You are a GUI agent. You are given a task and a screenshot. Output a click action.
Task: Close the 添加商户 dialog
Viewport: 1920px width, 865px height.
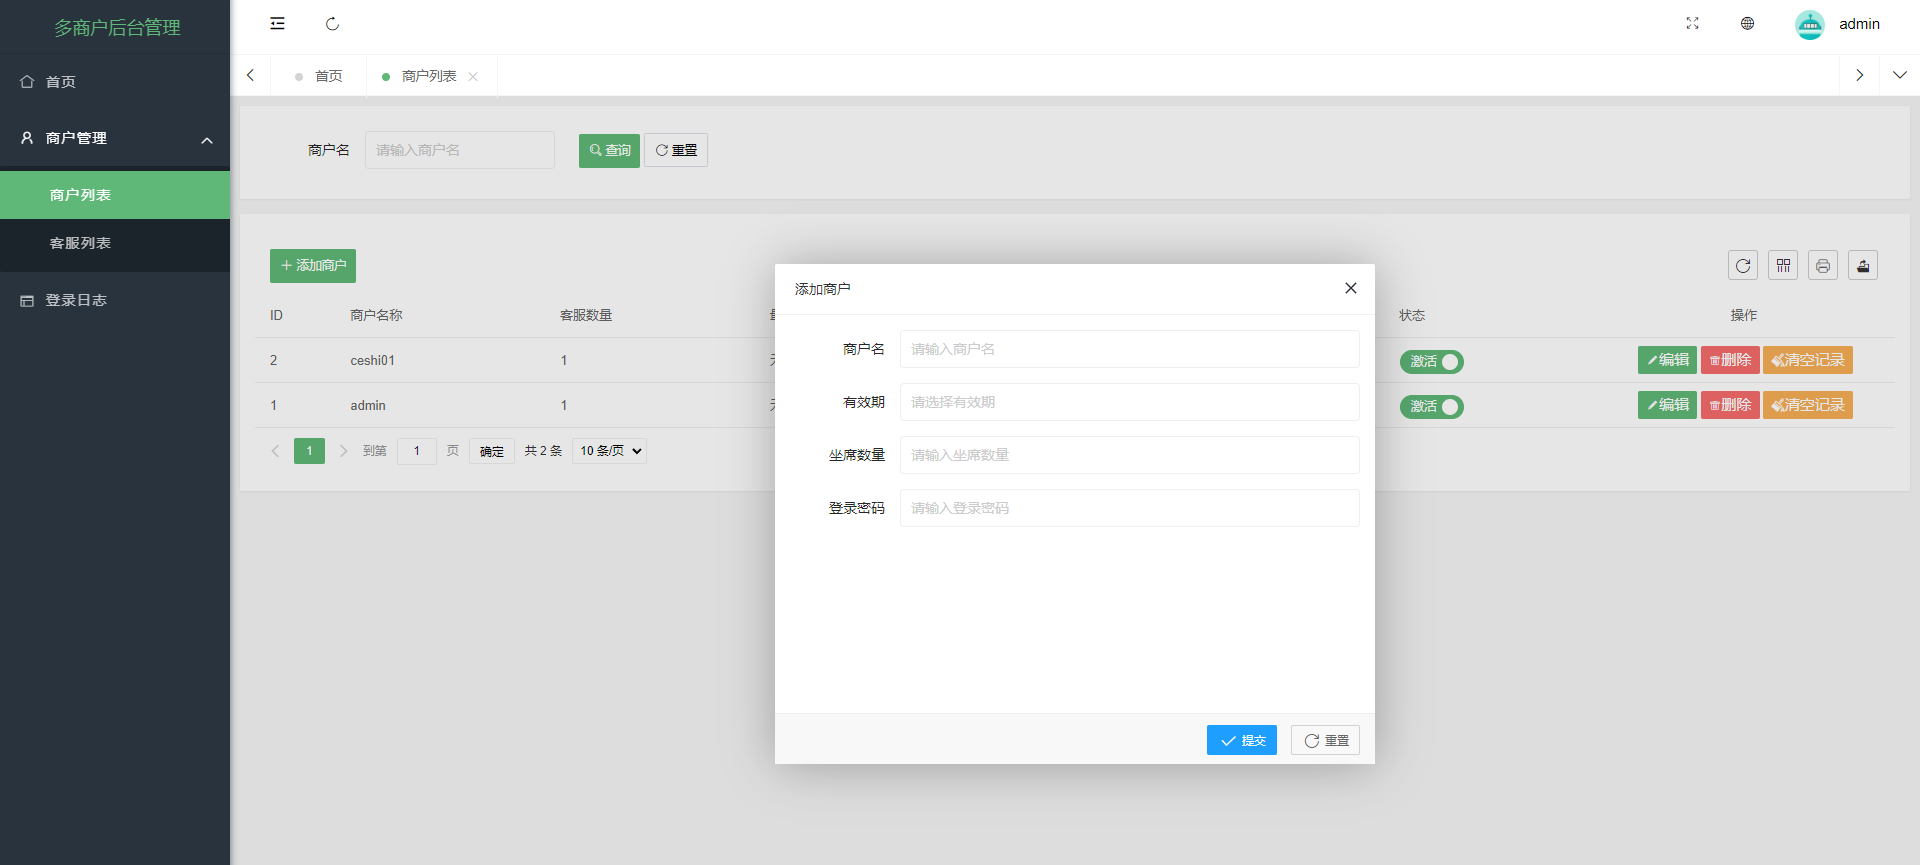click(1351, 288)
